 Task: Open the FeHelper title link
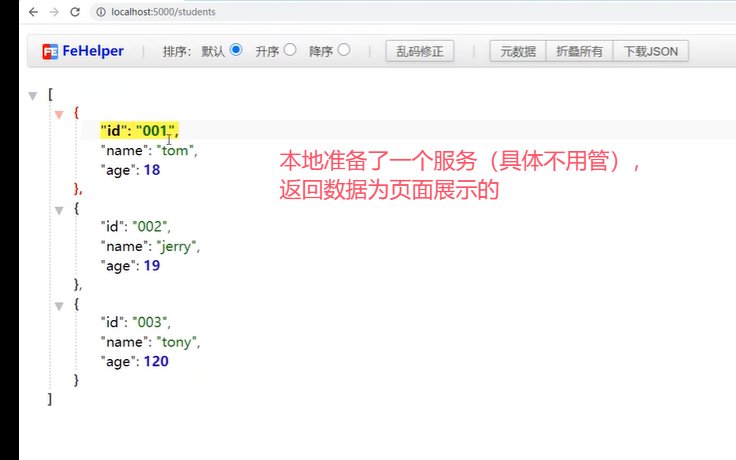click(93, 51)
